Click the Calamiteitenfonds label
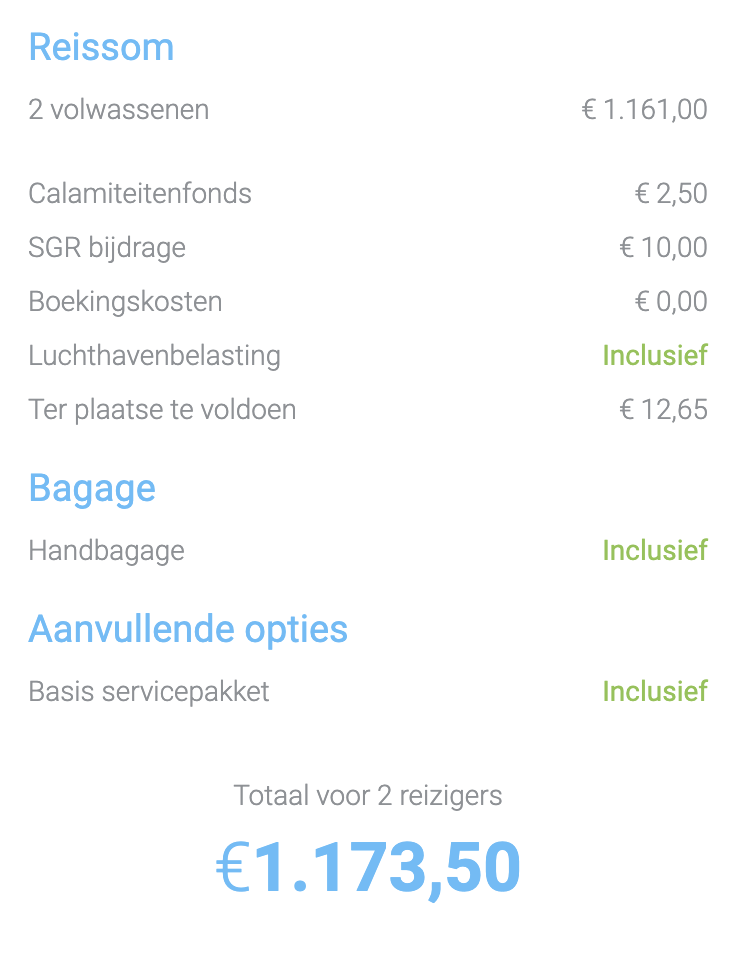The width and height of the screenshot is (738, 964). coord(140,194)
